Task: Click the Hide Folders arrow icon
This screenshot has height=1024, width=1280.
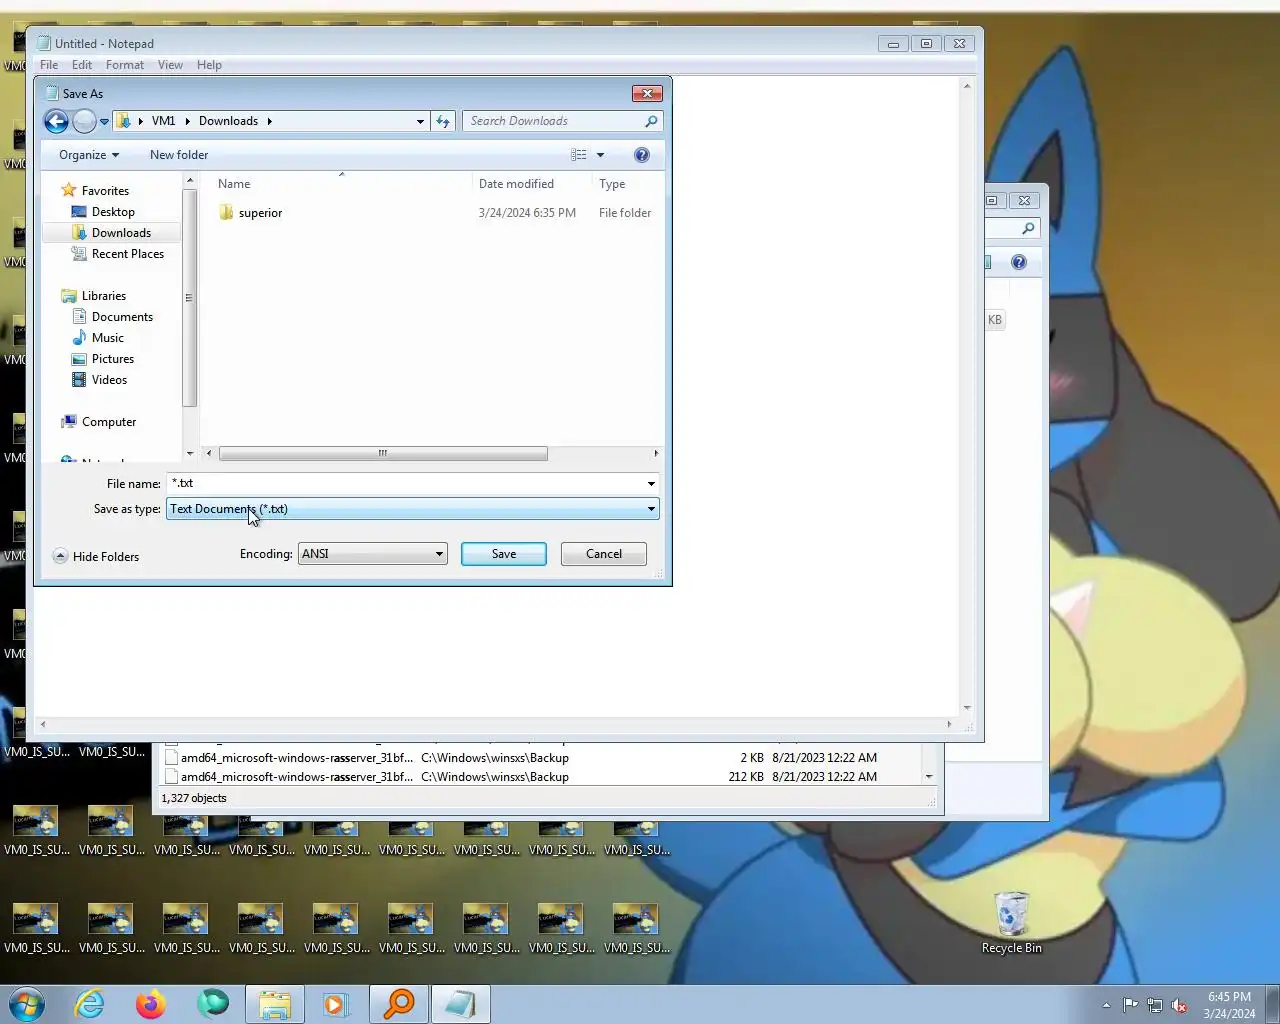Action: click(60, 556)
